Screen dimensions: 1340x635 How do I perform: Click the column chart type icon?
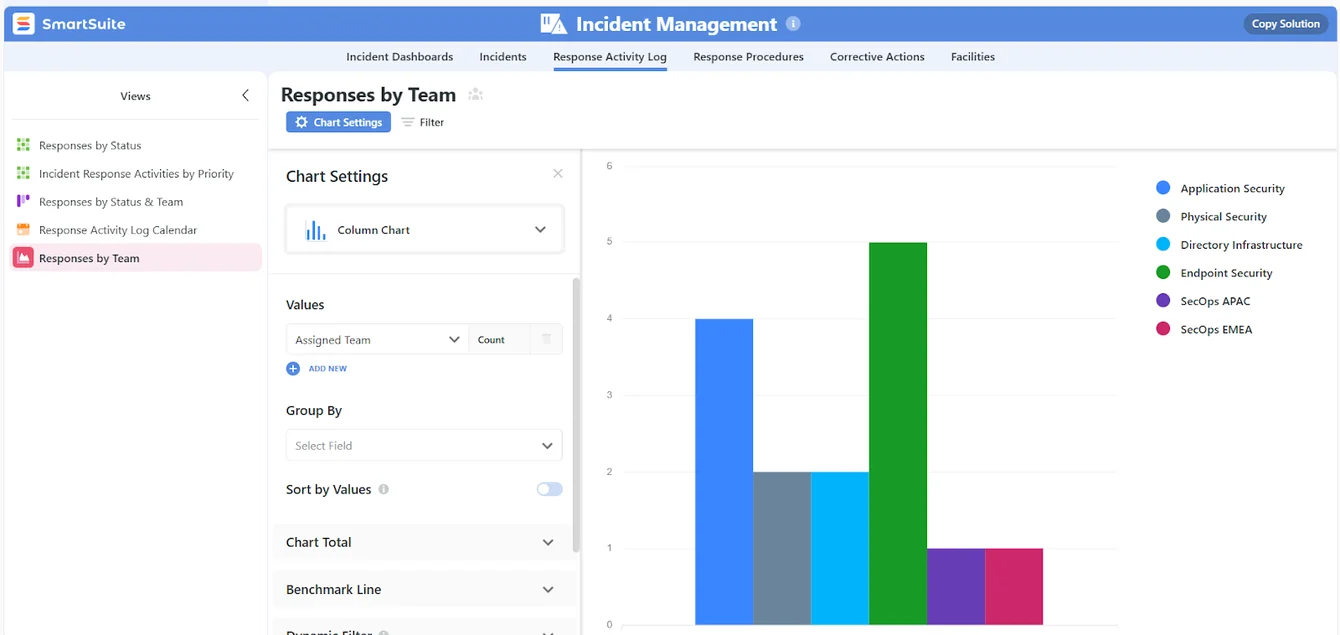316,230
